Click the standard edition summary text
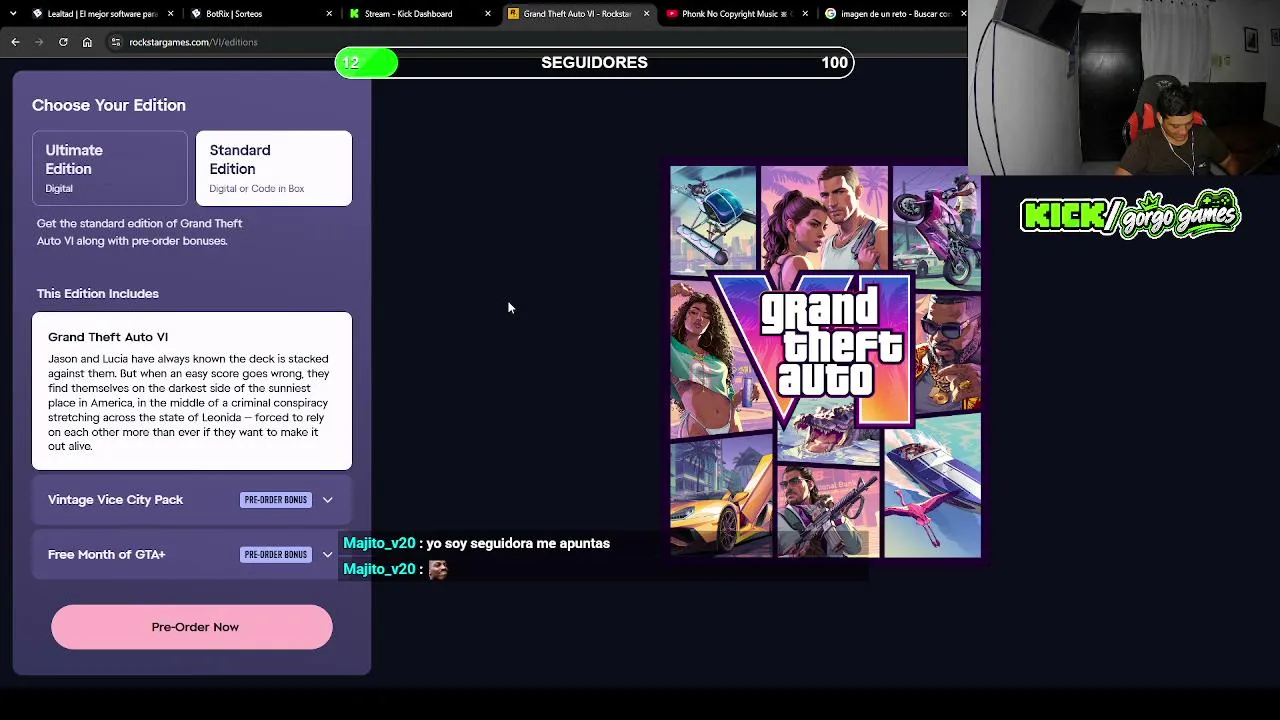 139,232
